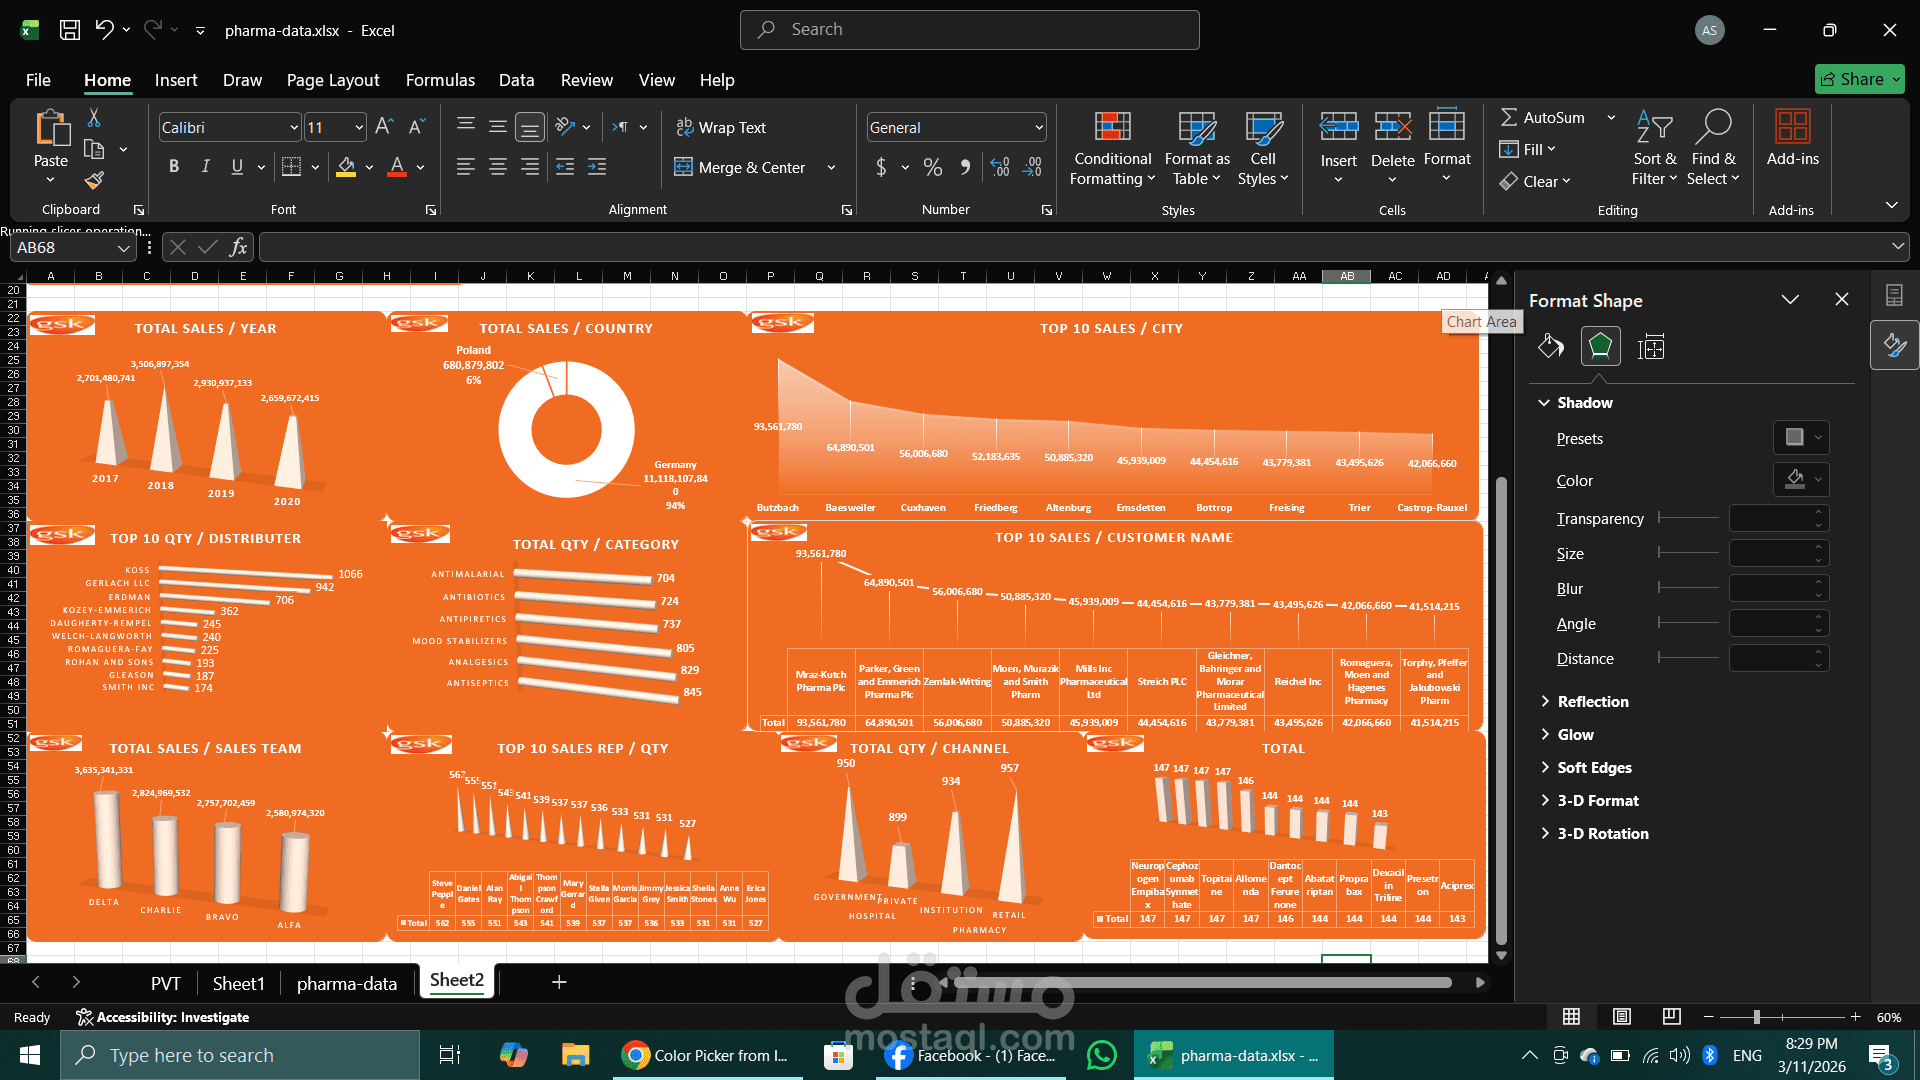The image size is (1920, 1080).
Task: Toggle Wrap Text
Action: tap(721, 128)
